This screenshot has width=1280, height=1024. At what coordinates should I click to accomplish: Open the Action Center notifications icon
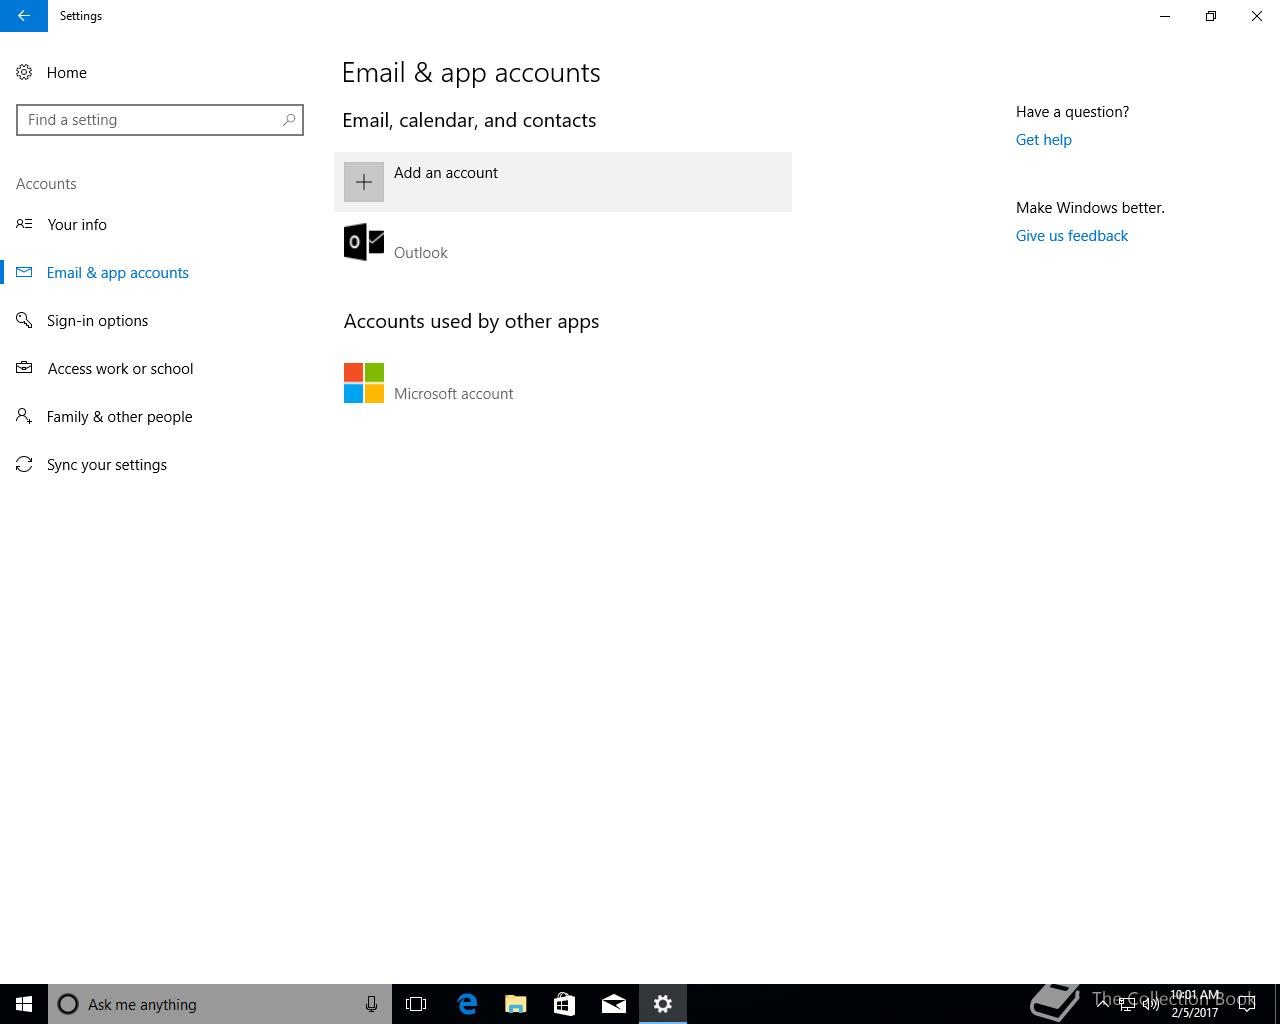pos(1247,1004)
